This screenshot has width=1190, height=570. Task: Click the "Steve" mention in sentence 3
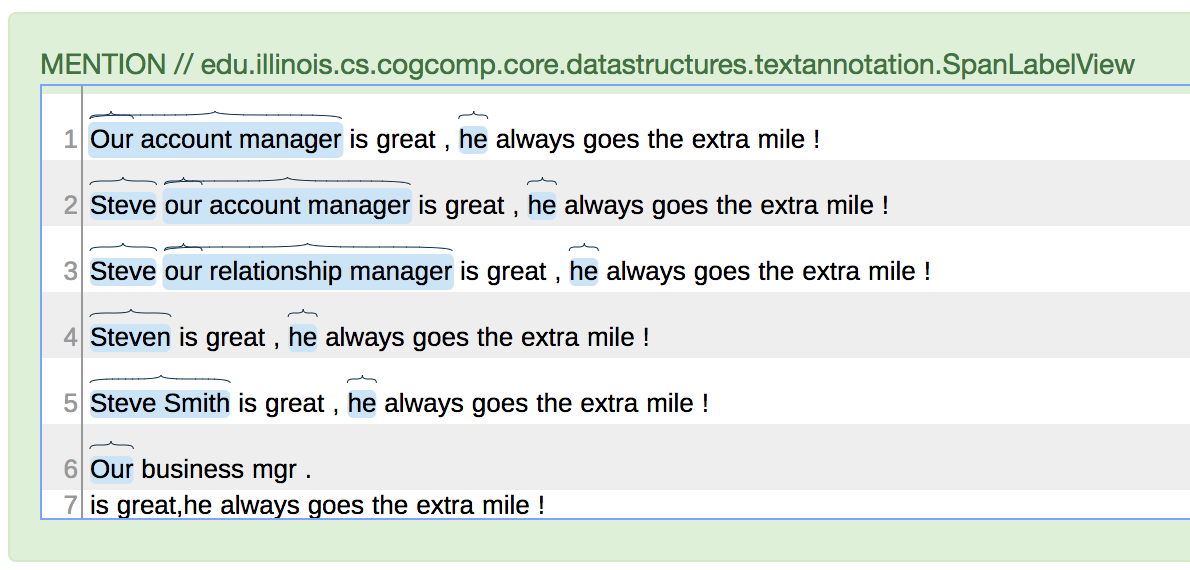pyautogui.click(x=123, y=272)
